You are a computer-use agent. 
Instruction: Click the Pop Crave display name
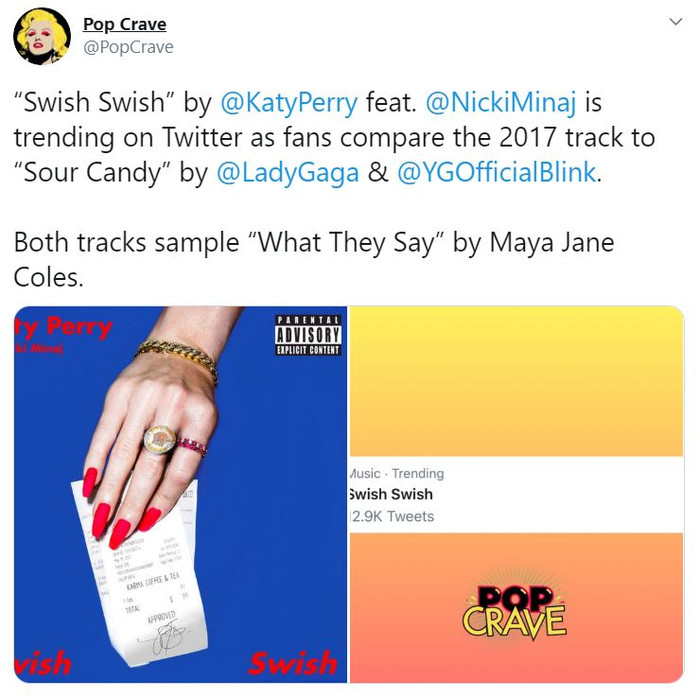pyautogui.click(x=125, y=24)
